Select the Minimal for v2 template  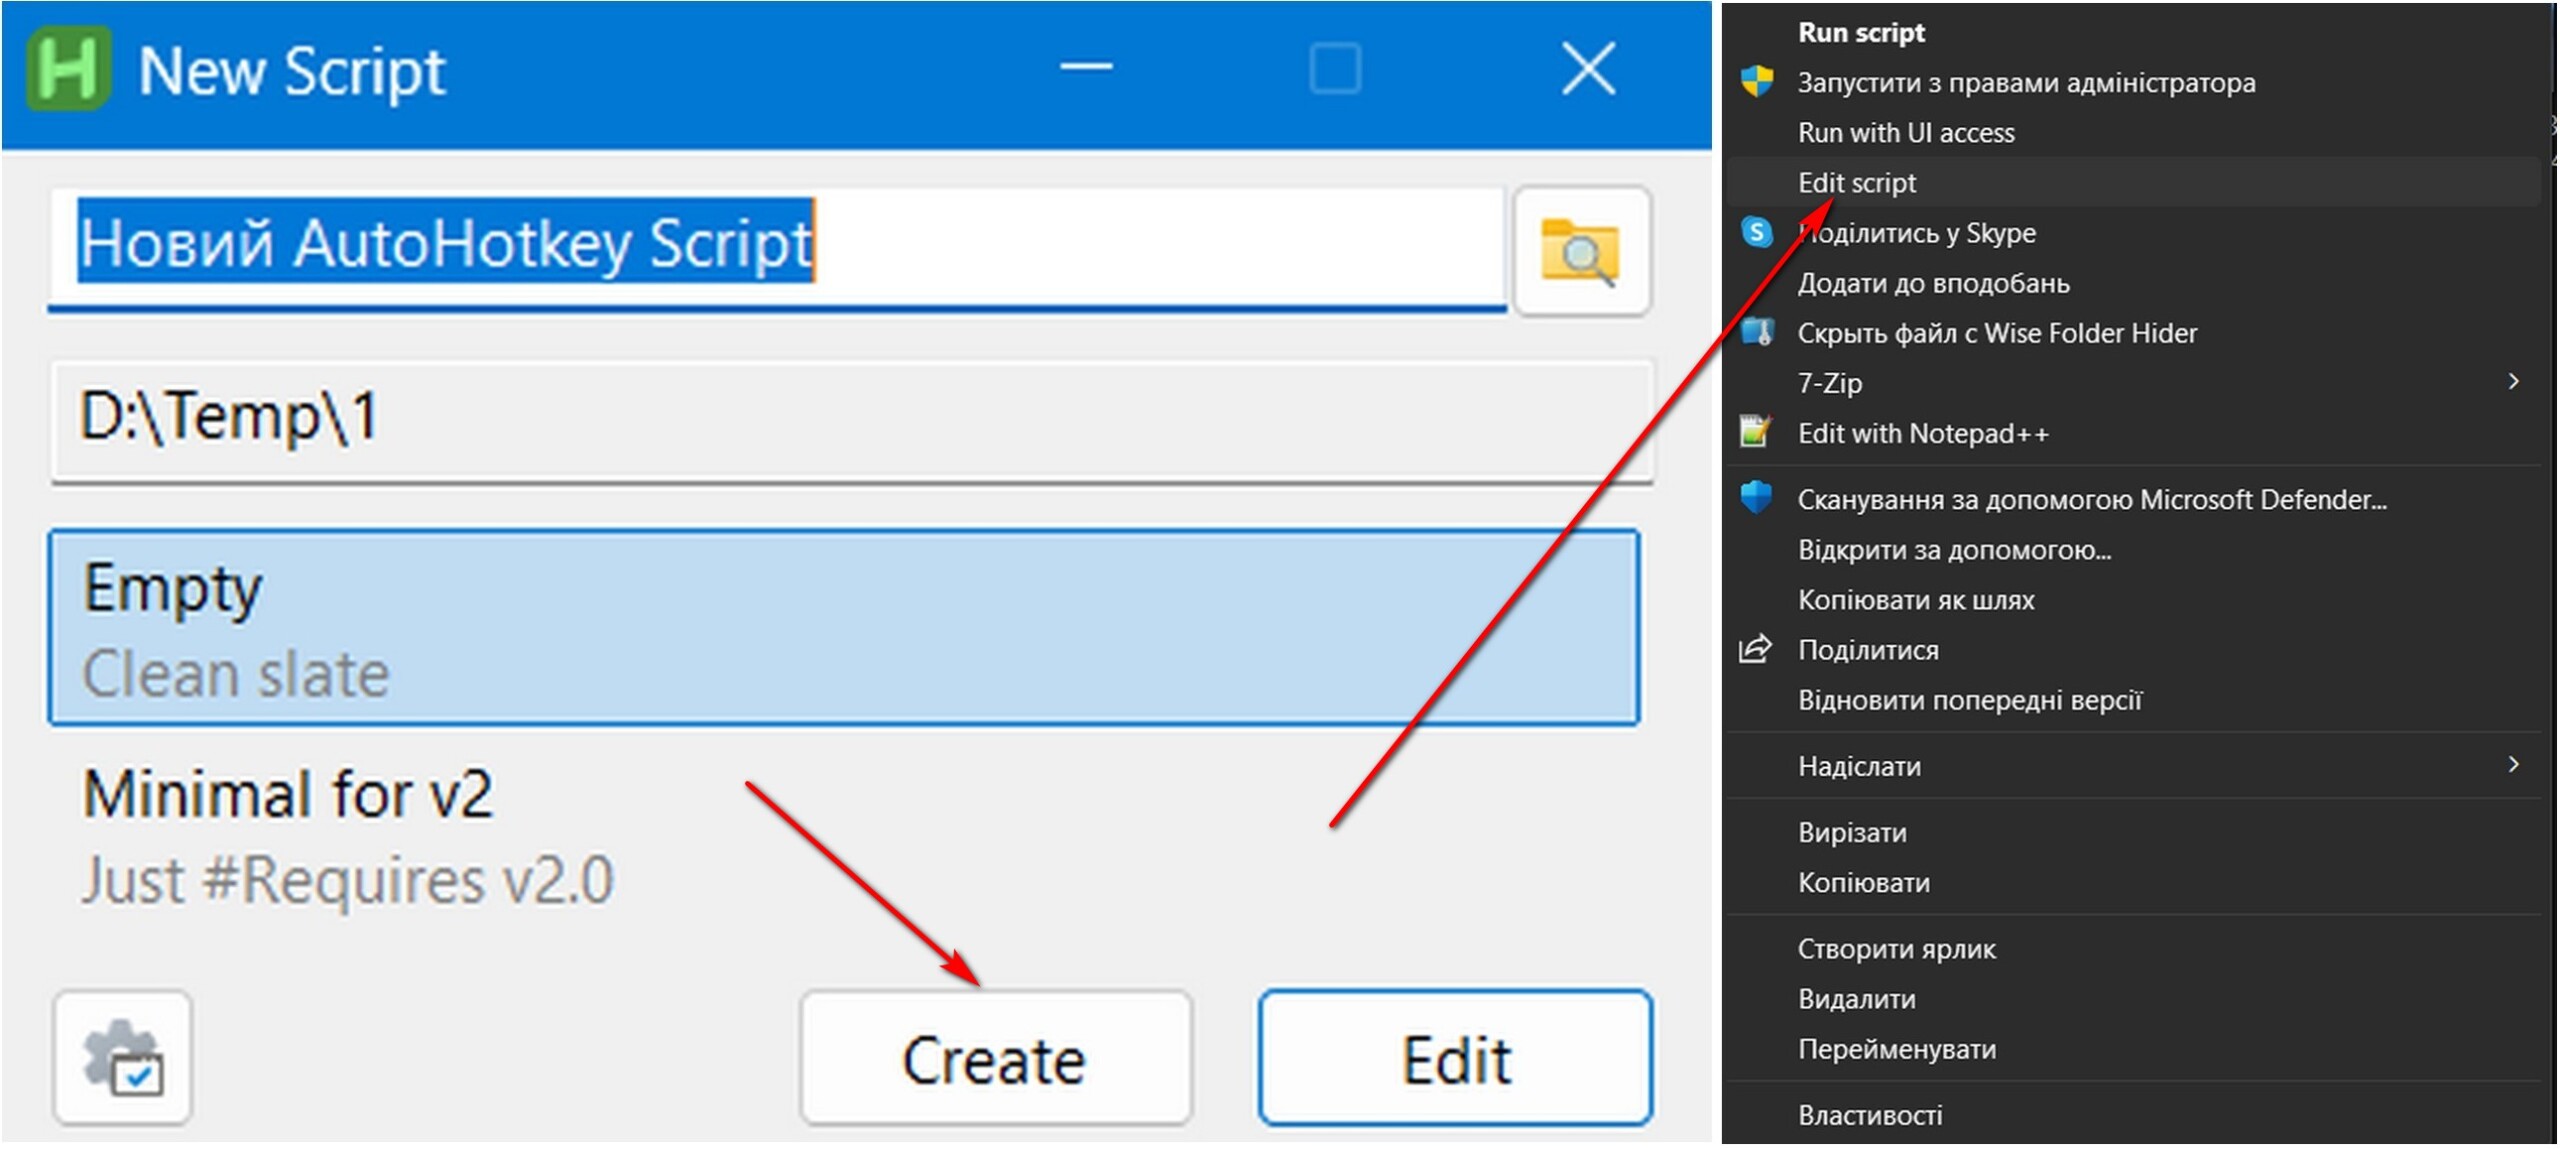click(844, 836)
